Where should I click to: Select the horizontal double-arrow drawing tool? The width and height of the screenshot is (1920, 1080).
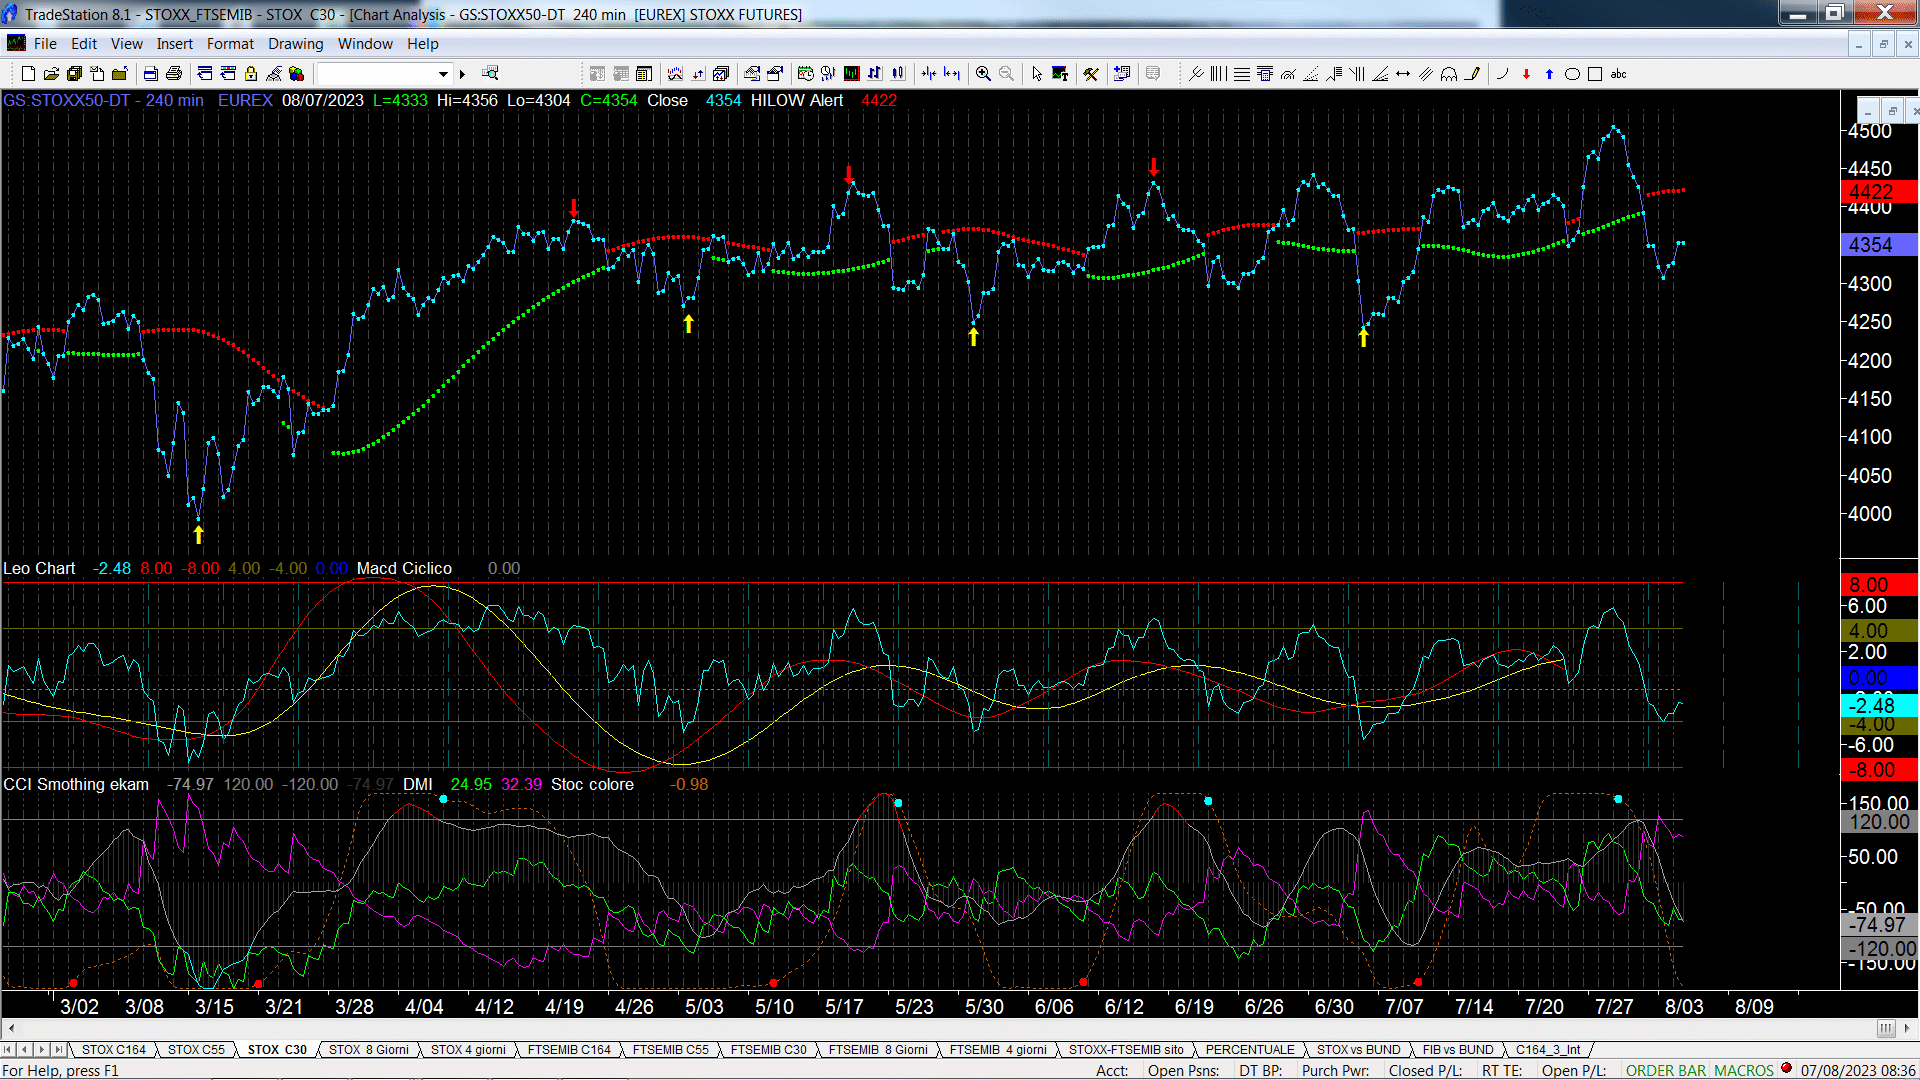pos(1403,74)
